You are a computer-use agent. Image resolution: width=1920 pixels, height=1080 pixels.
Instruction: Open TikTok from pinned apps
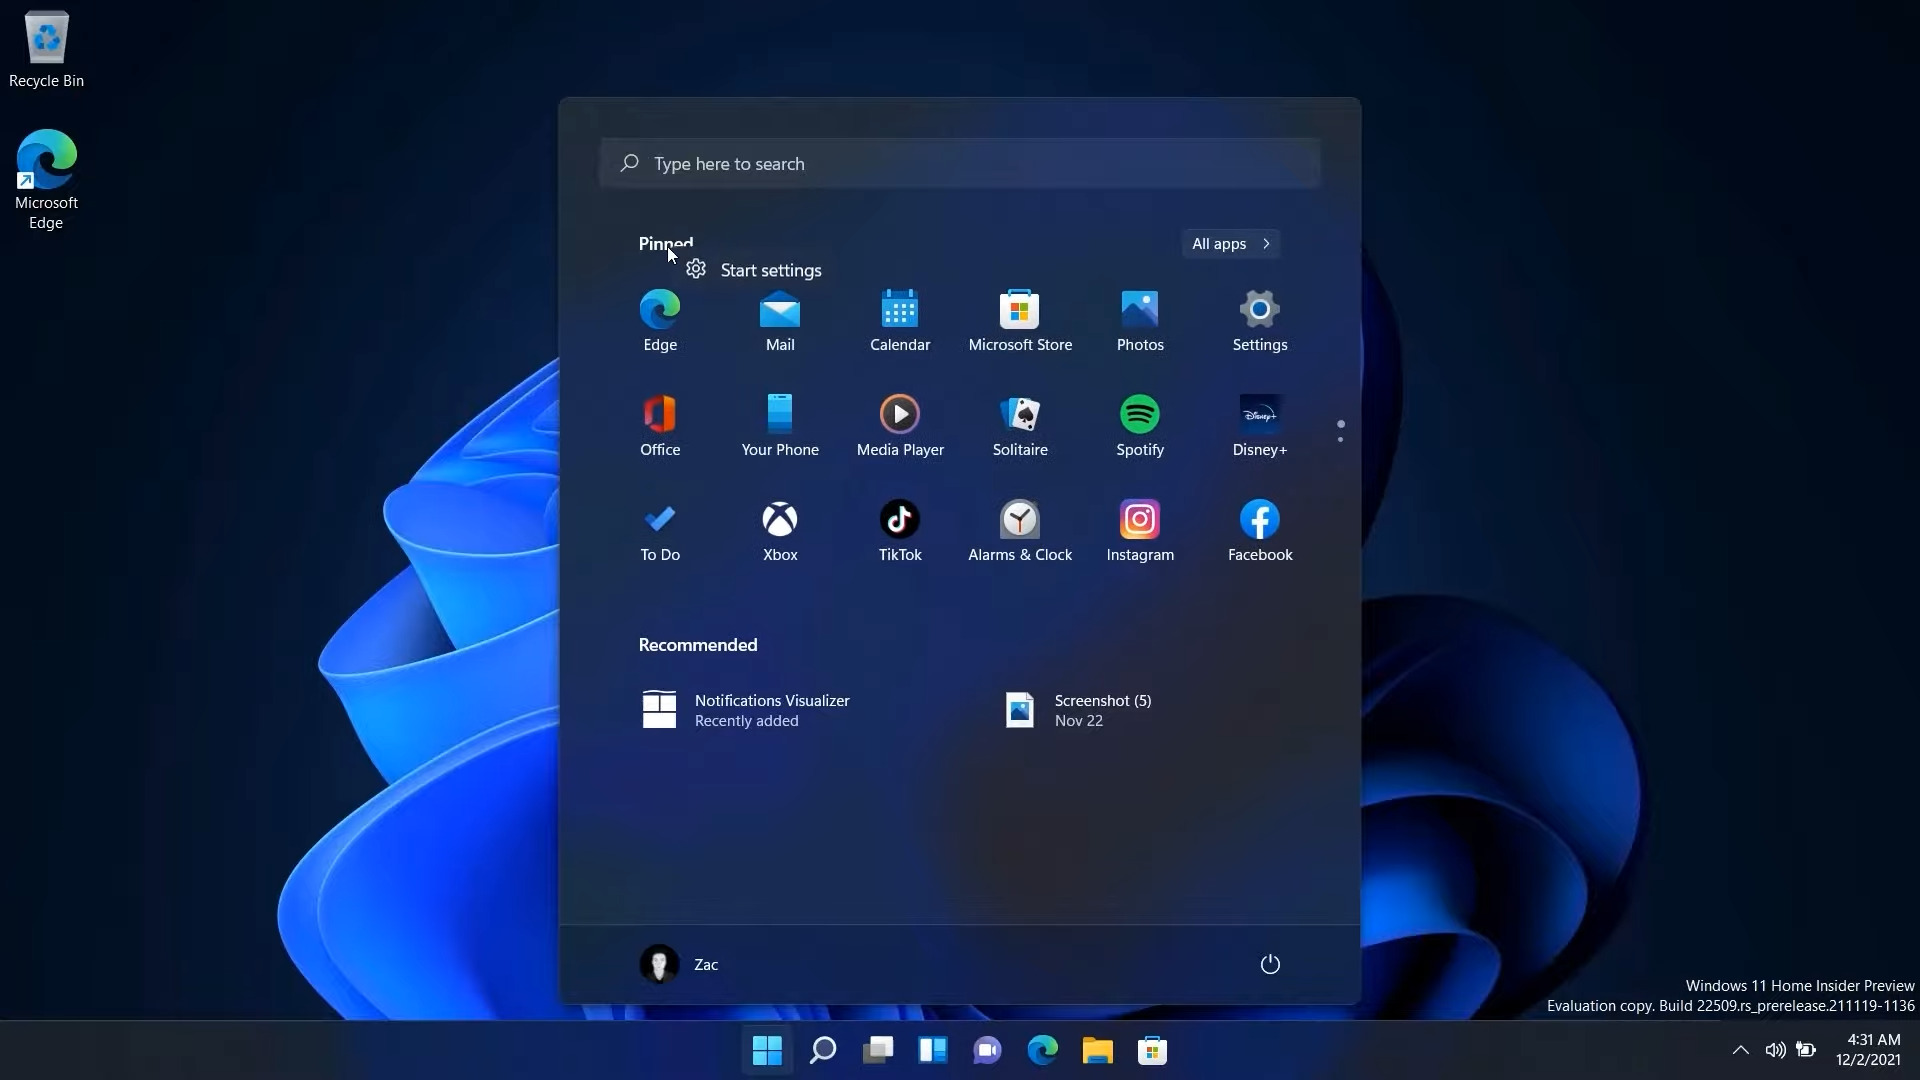900,532
